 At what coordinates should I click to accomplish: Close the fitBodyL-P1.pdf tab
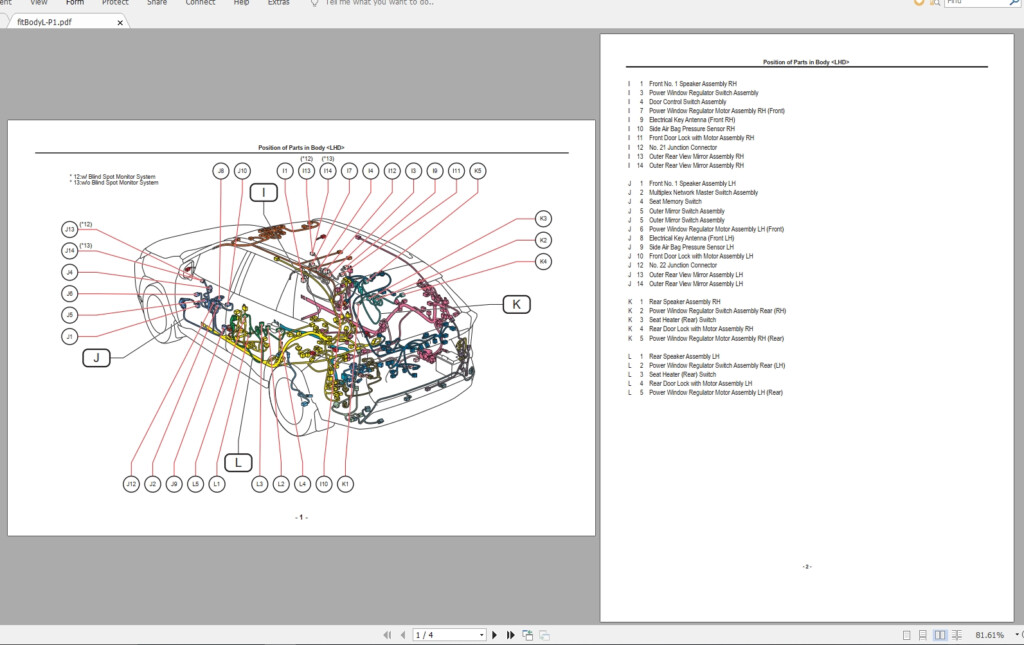[x=120, y=22]
